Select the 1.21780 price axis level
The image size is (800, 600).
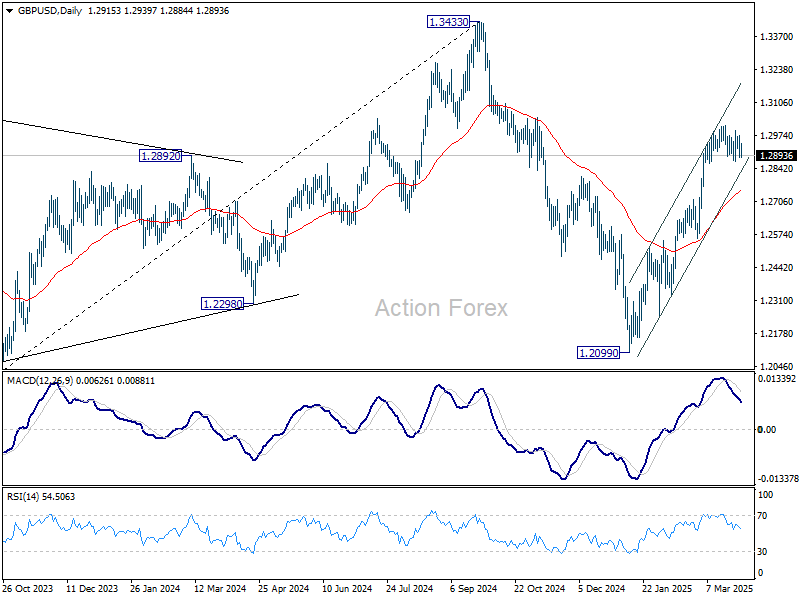pyautogui.click(x=777, y=334)
